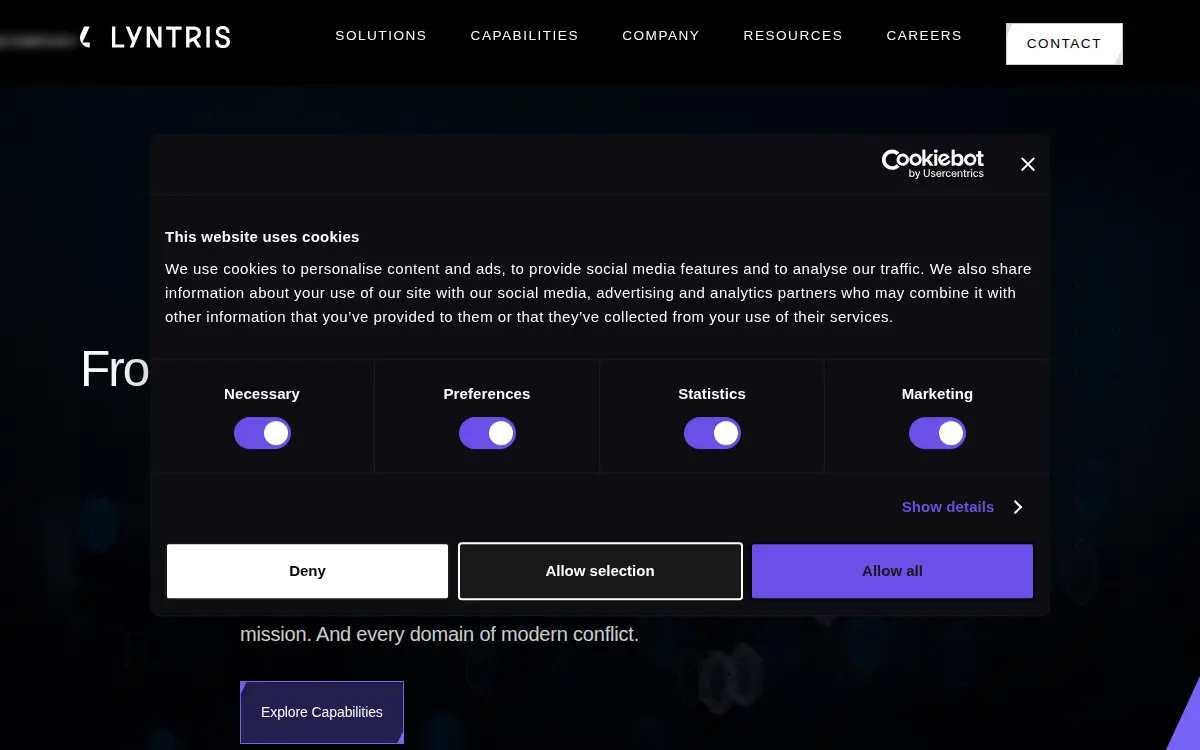Click the 'This website uses cookies' heading

point(262,237)
